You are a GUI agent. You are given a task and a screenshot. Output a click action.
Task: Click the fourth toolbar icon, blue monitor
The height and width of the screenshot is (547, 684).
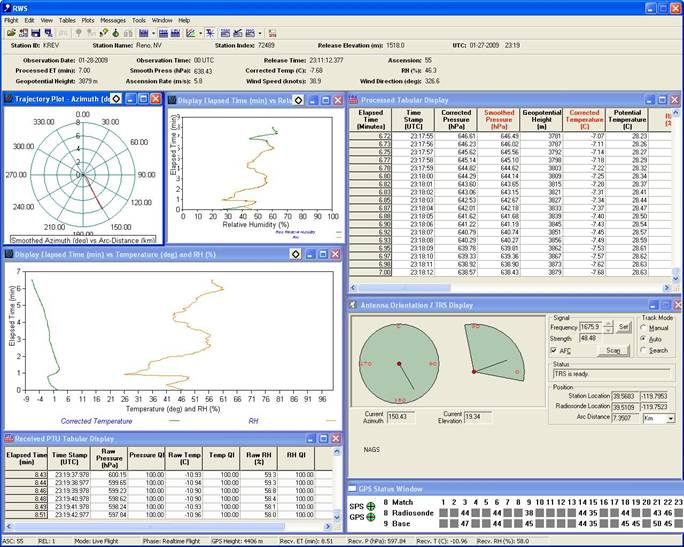[x=48, y=33]
